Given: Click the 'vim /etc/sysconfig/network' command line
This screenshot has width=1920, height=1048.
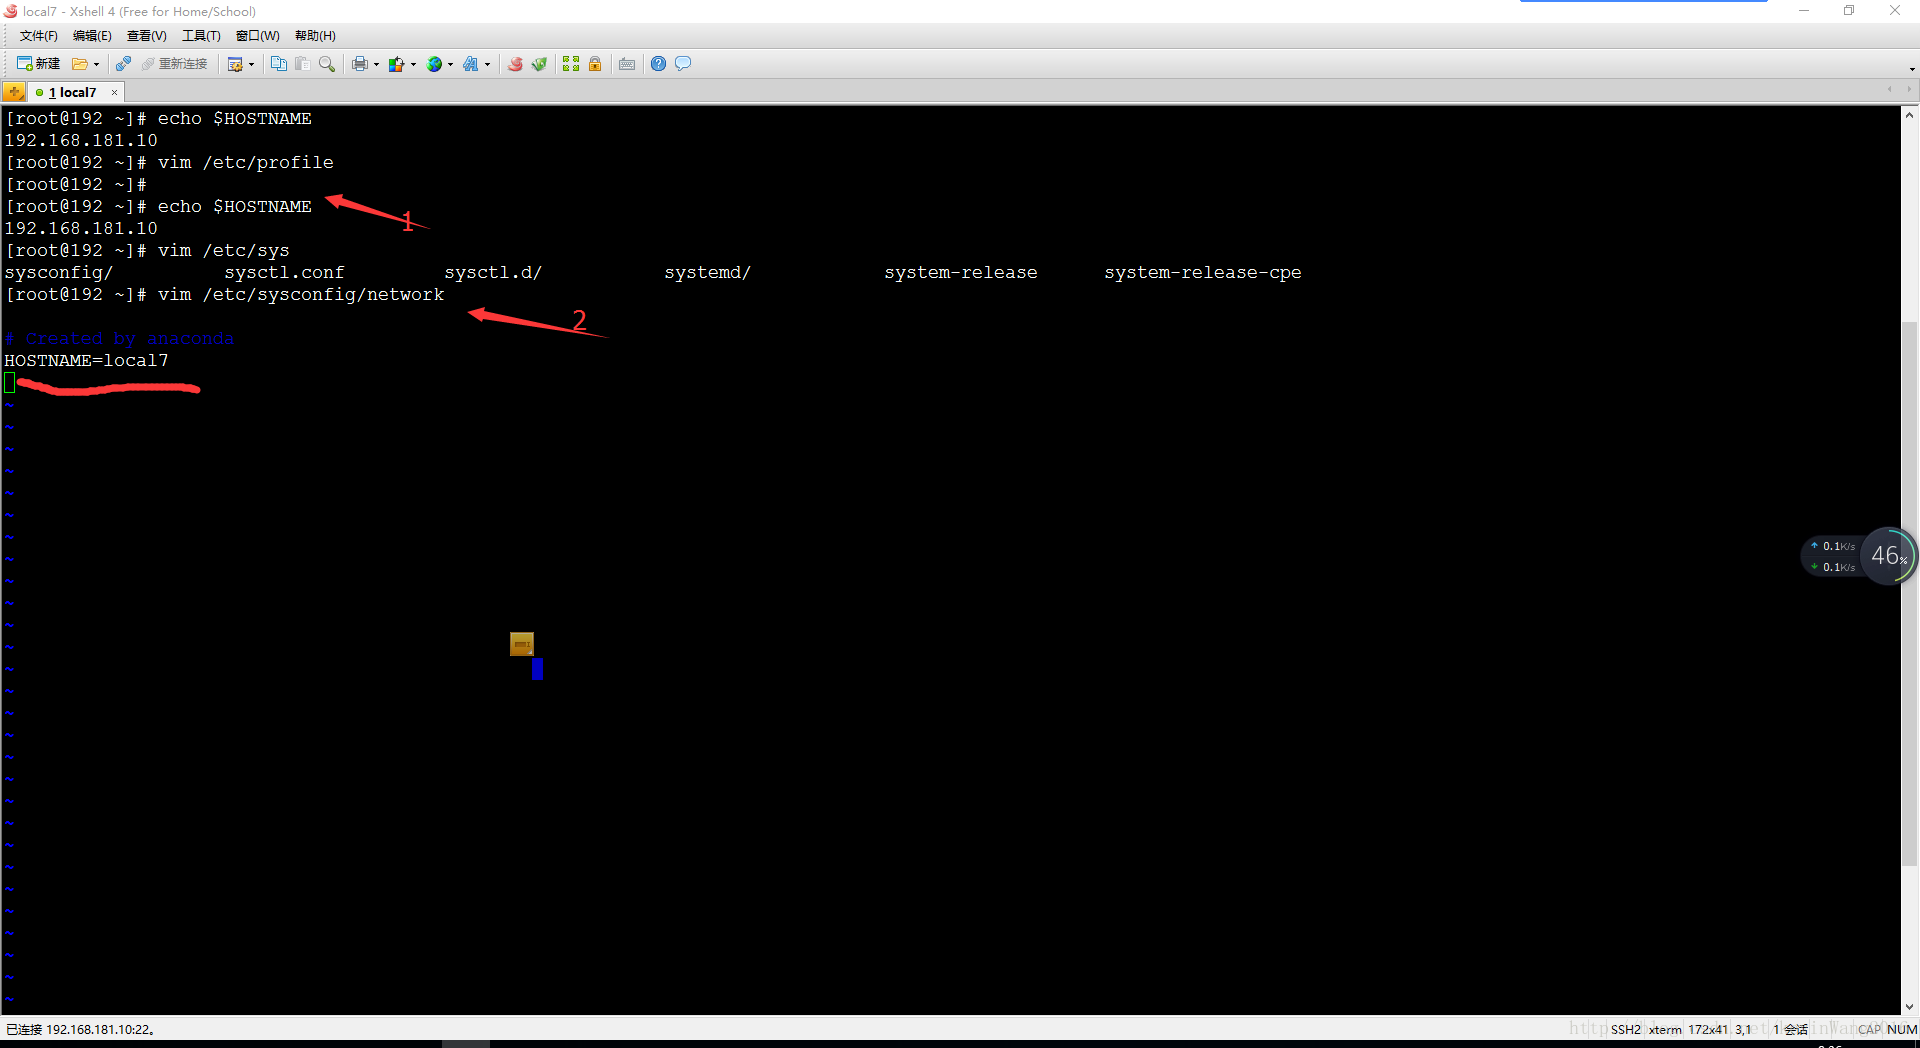Looking at the screenshot, I should click(x=301, y=294).
